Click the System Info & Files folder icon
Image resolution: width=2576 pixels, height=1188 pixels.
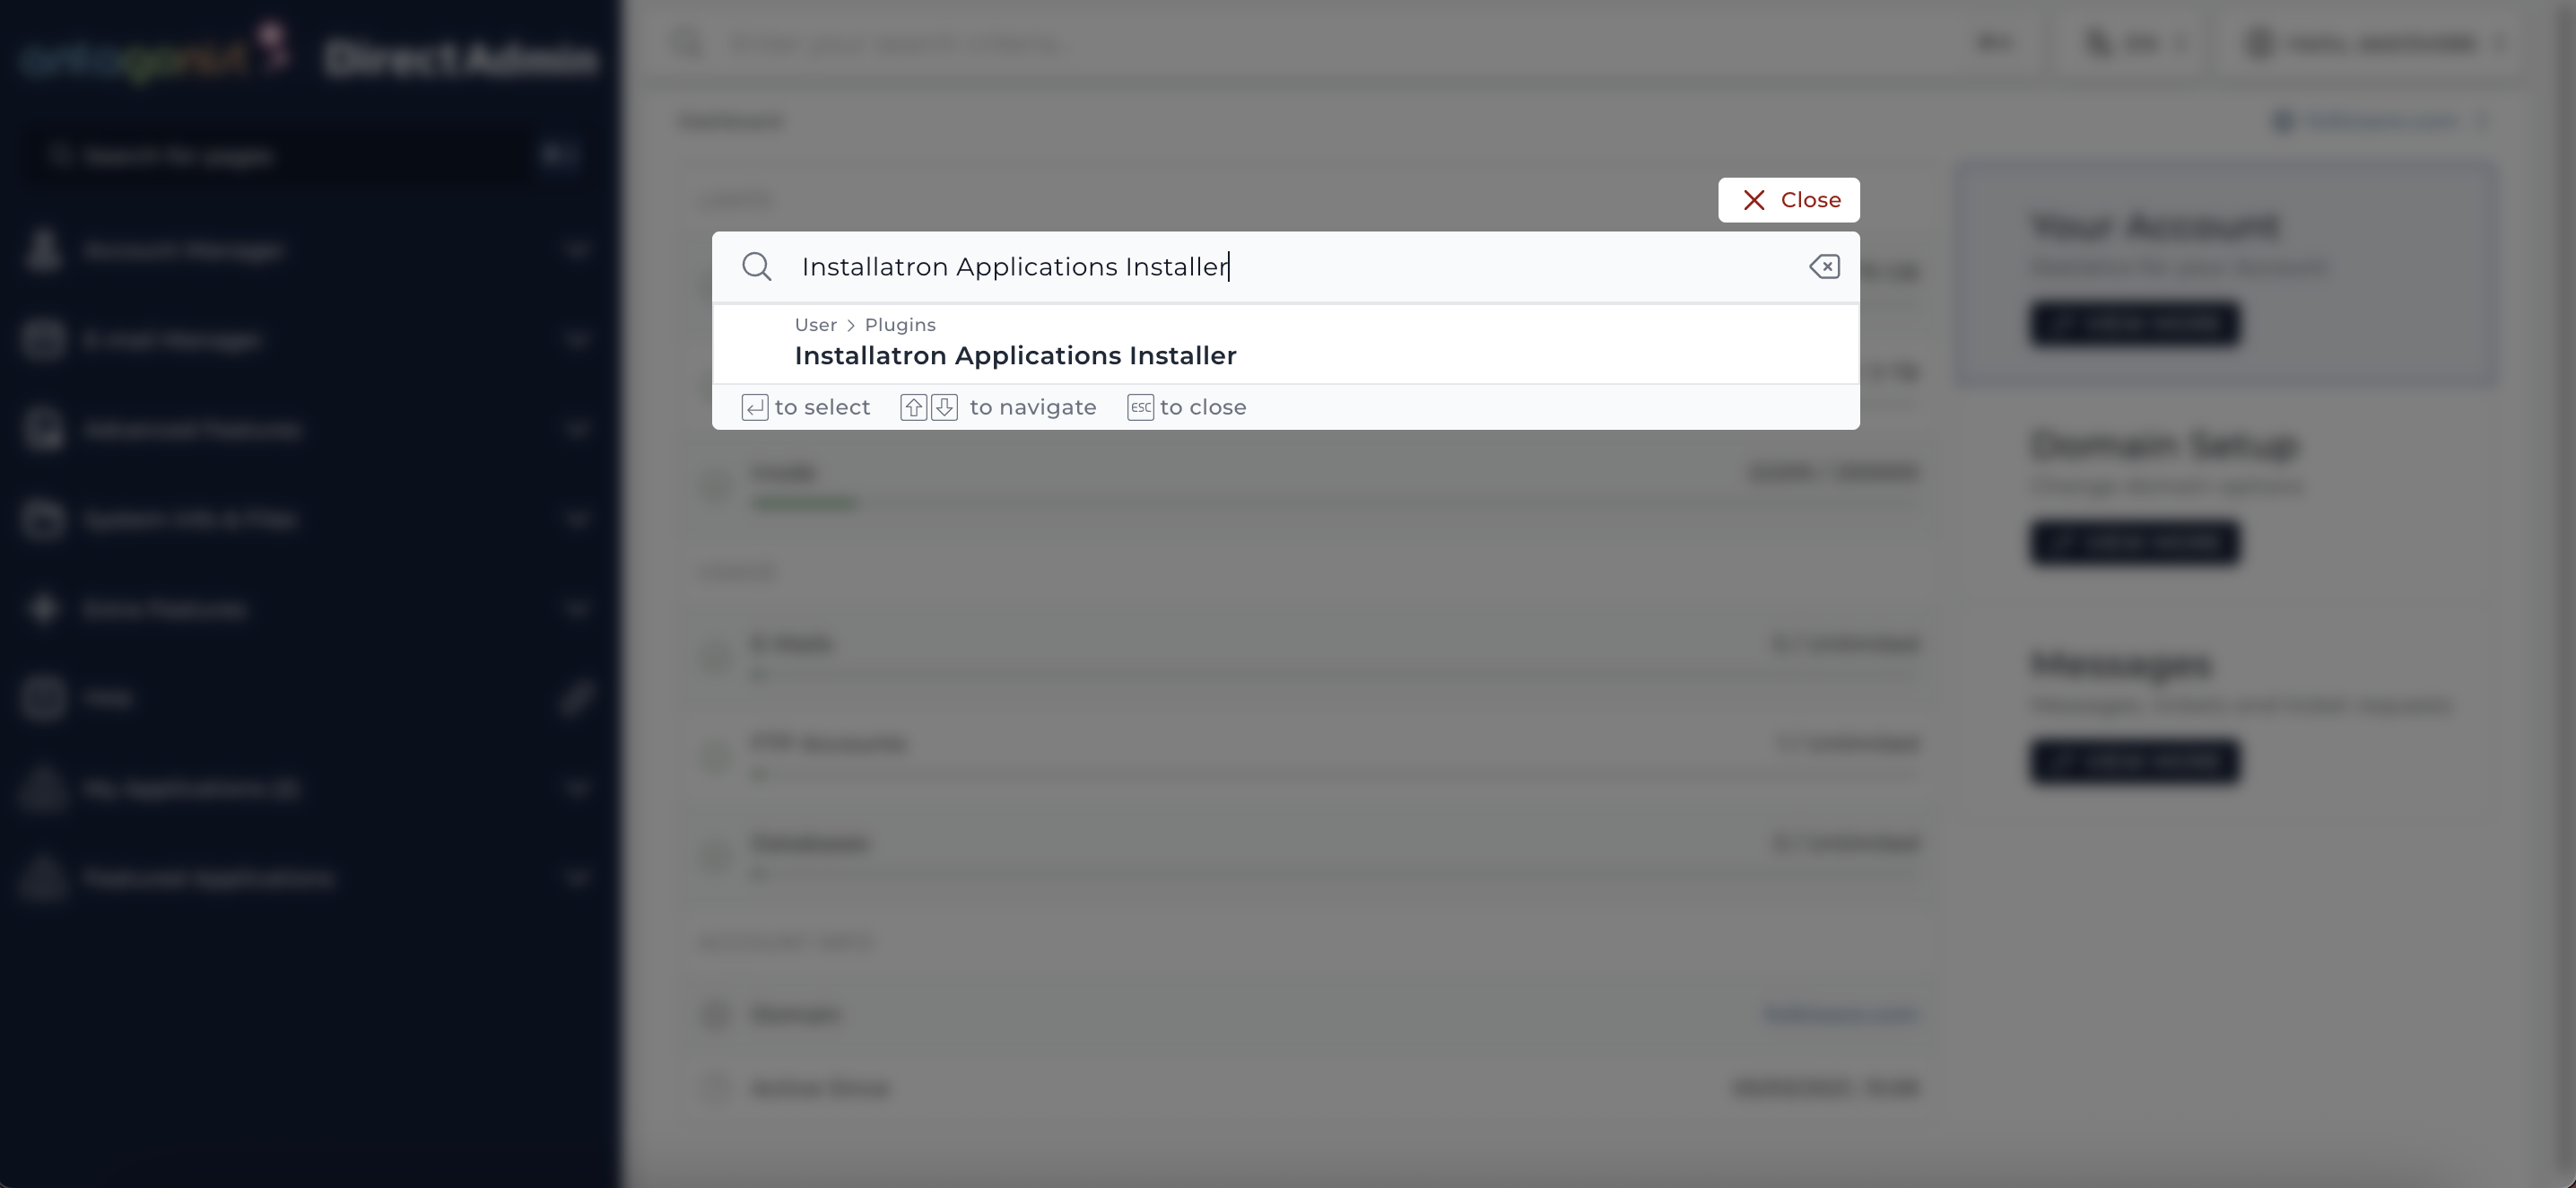click(x=42, y=519)
